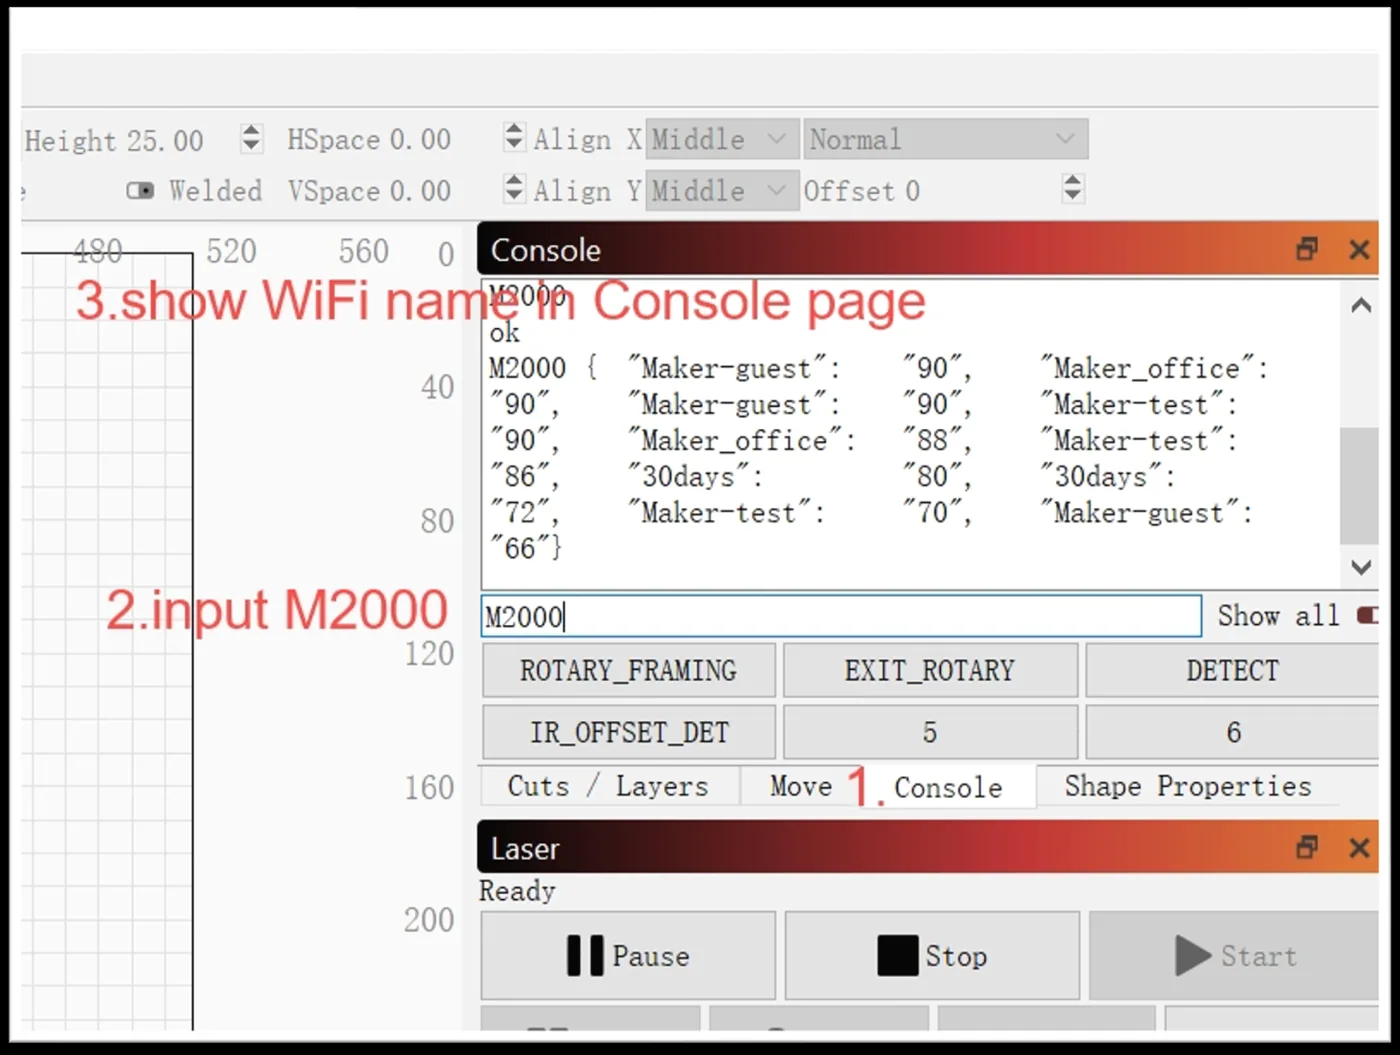Click macro button 6
Screen dimensions: 1400x1055
point(1232,732)
